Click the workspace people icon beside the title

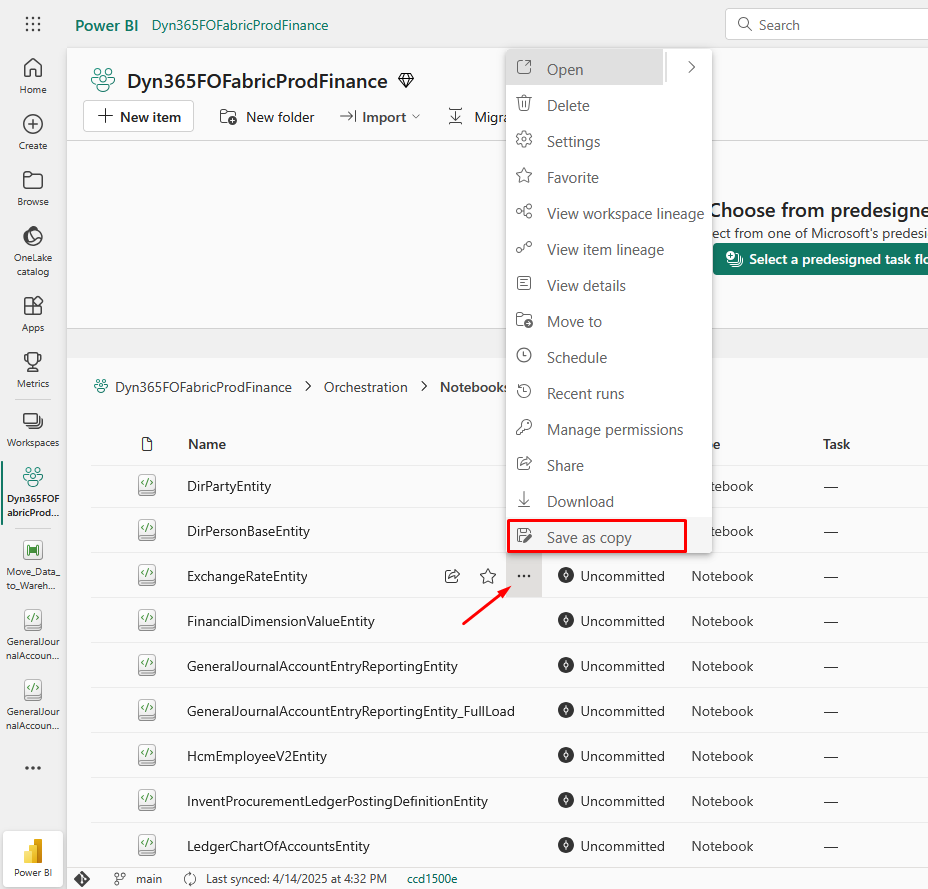pyautogui.click(x=103, y=80)
